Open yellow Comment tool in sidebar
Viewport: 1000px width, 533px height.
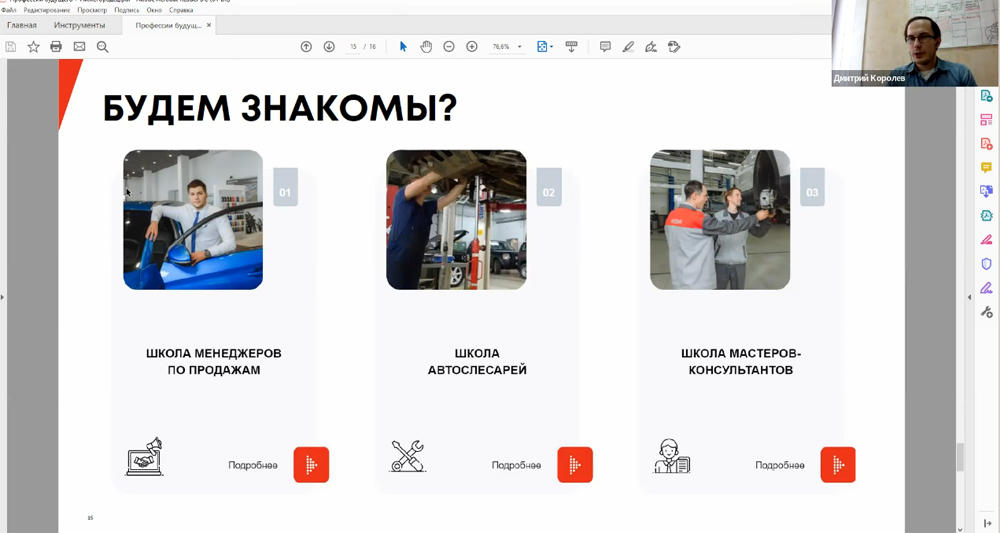tap(986, 168)
